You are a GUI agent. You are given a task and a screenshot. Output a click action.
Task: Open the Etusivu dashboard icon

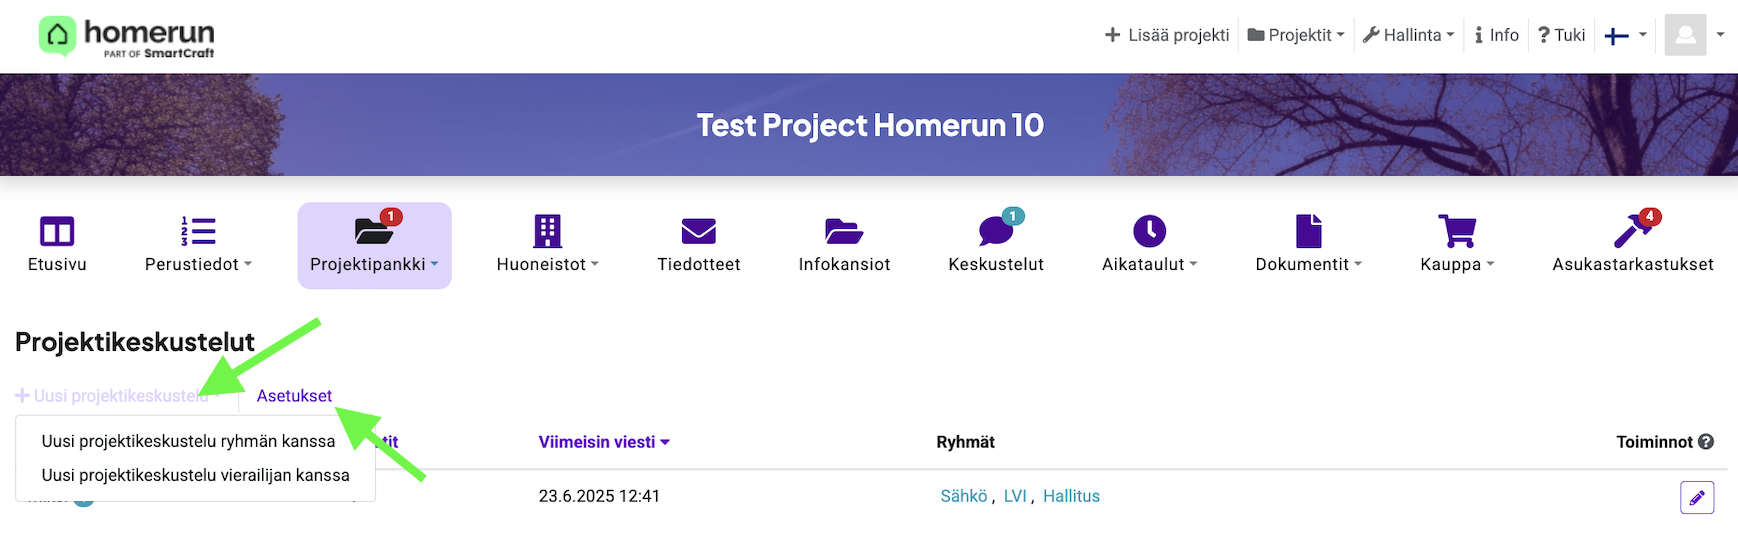[x=57, y=232]
